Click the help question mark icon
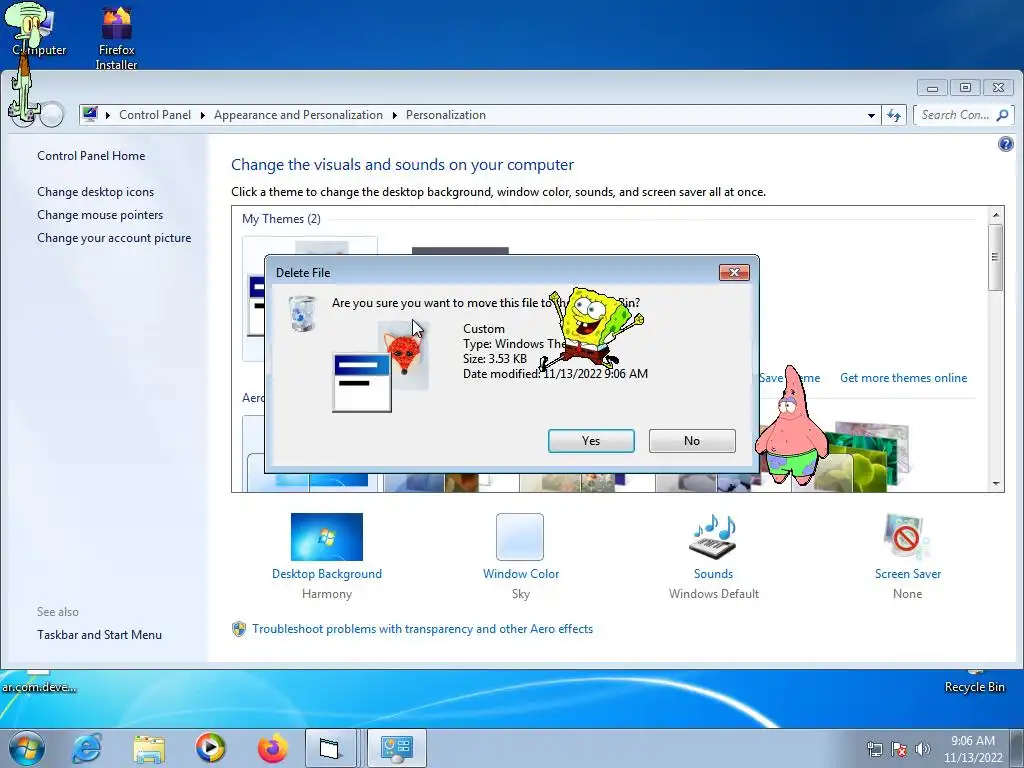This screenshot has height=768, width=1024. coord(1006,144)
